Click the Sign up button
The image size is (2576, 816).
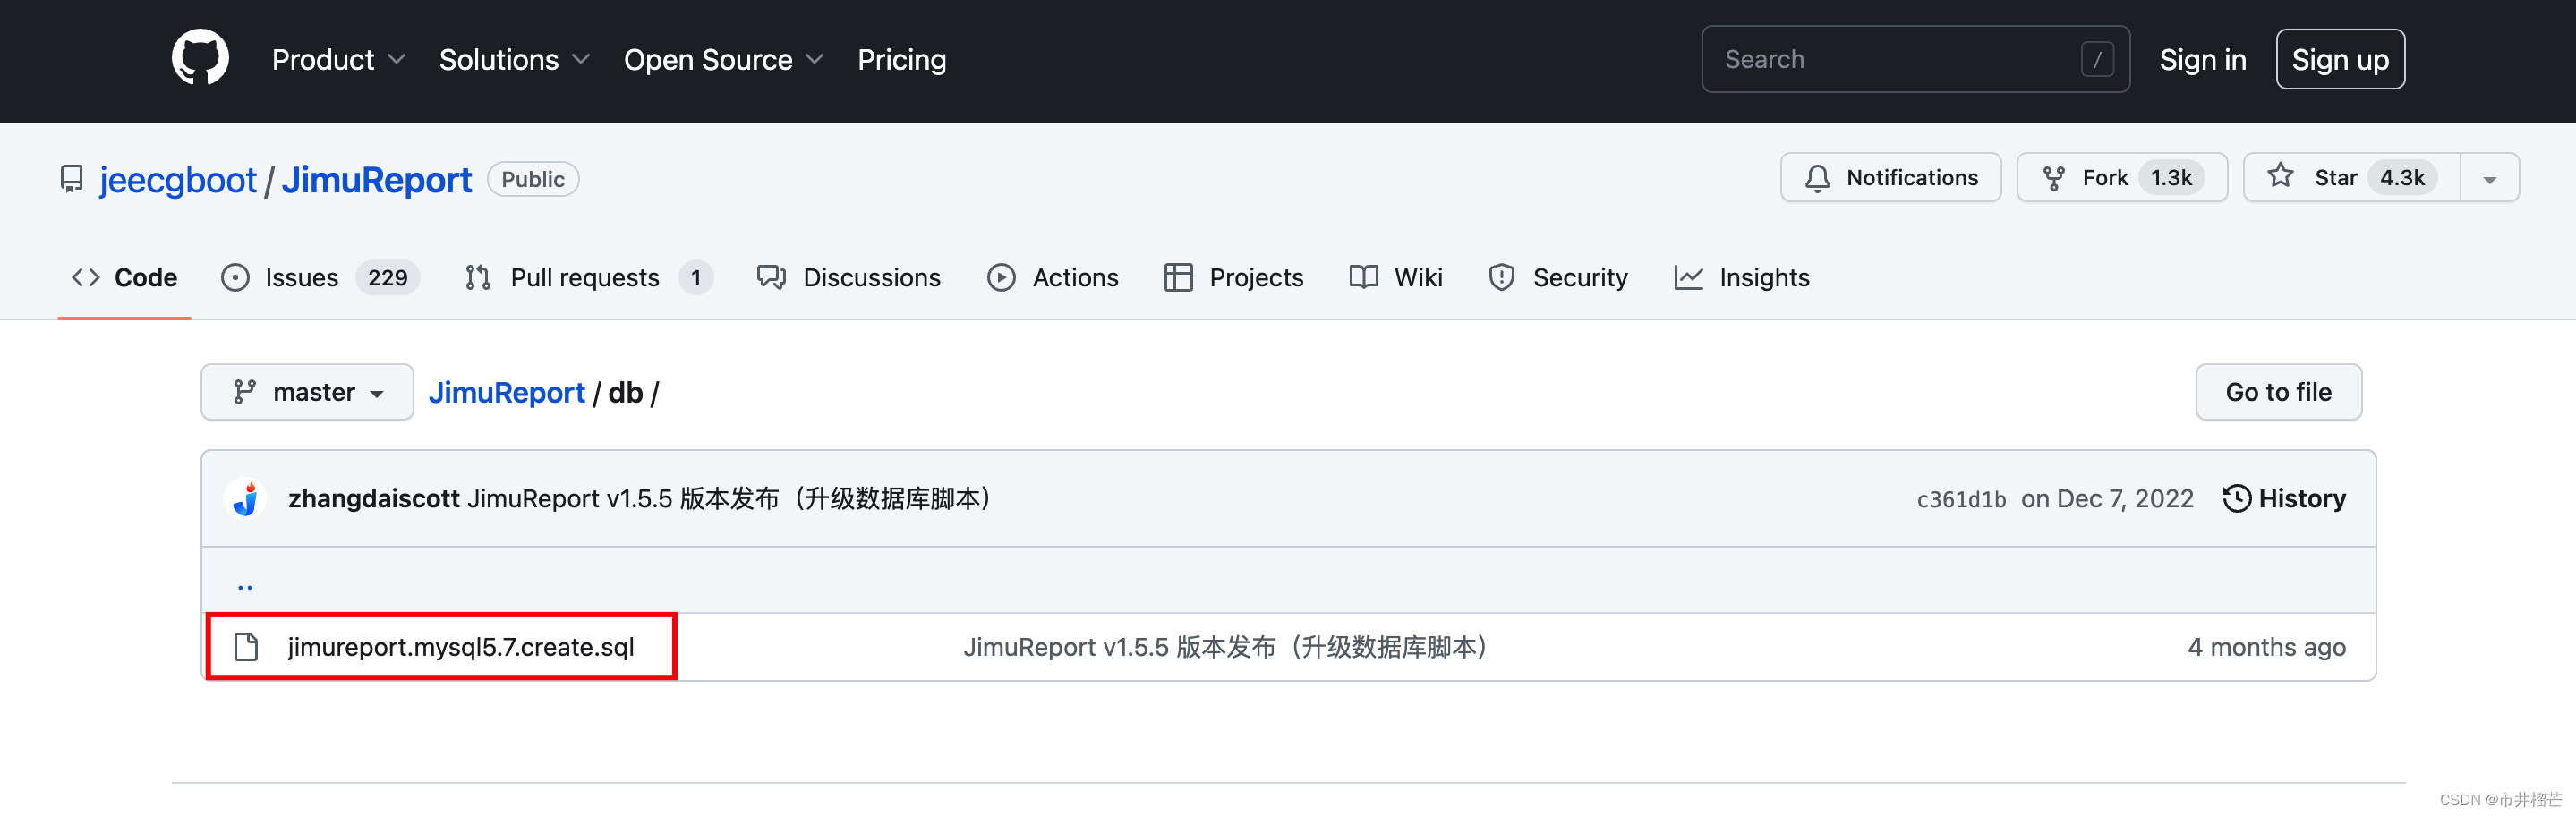2340,59
